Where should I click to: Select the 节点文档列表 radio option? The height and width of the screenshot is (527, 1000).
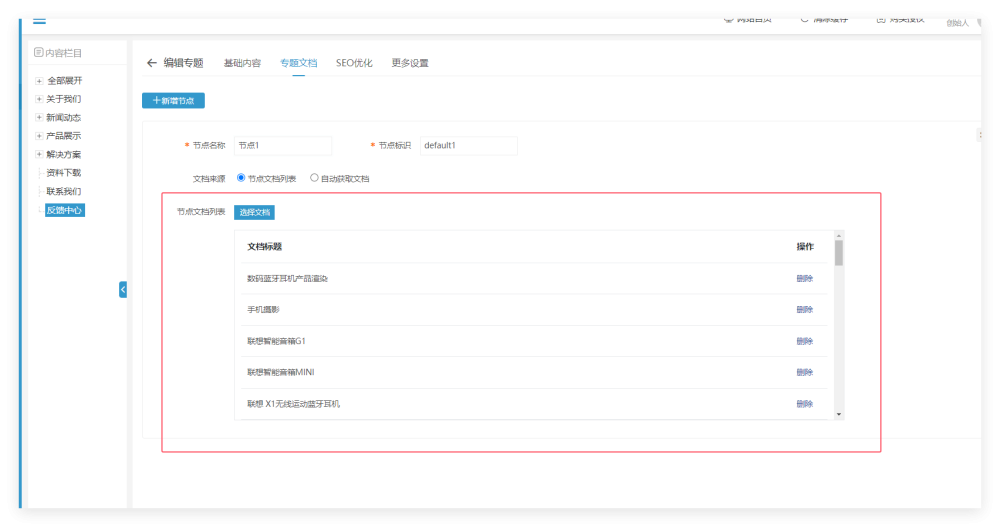(241, 178)
